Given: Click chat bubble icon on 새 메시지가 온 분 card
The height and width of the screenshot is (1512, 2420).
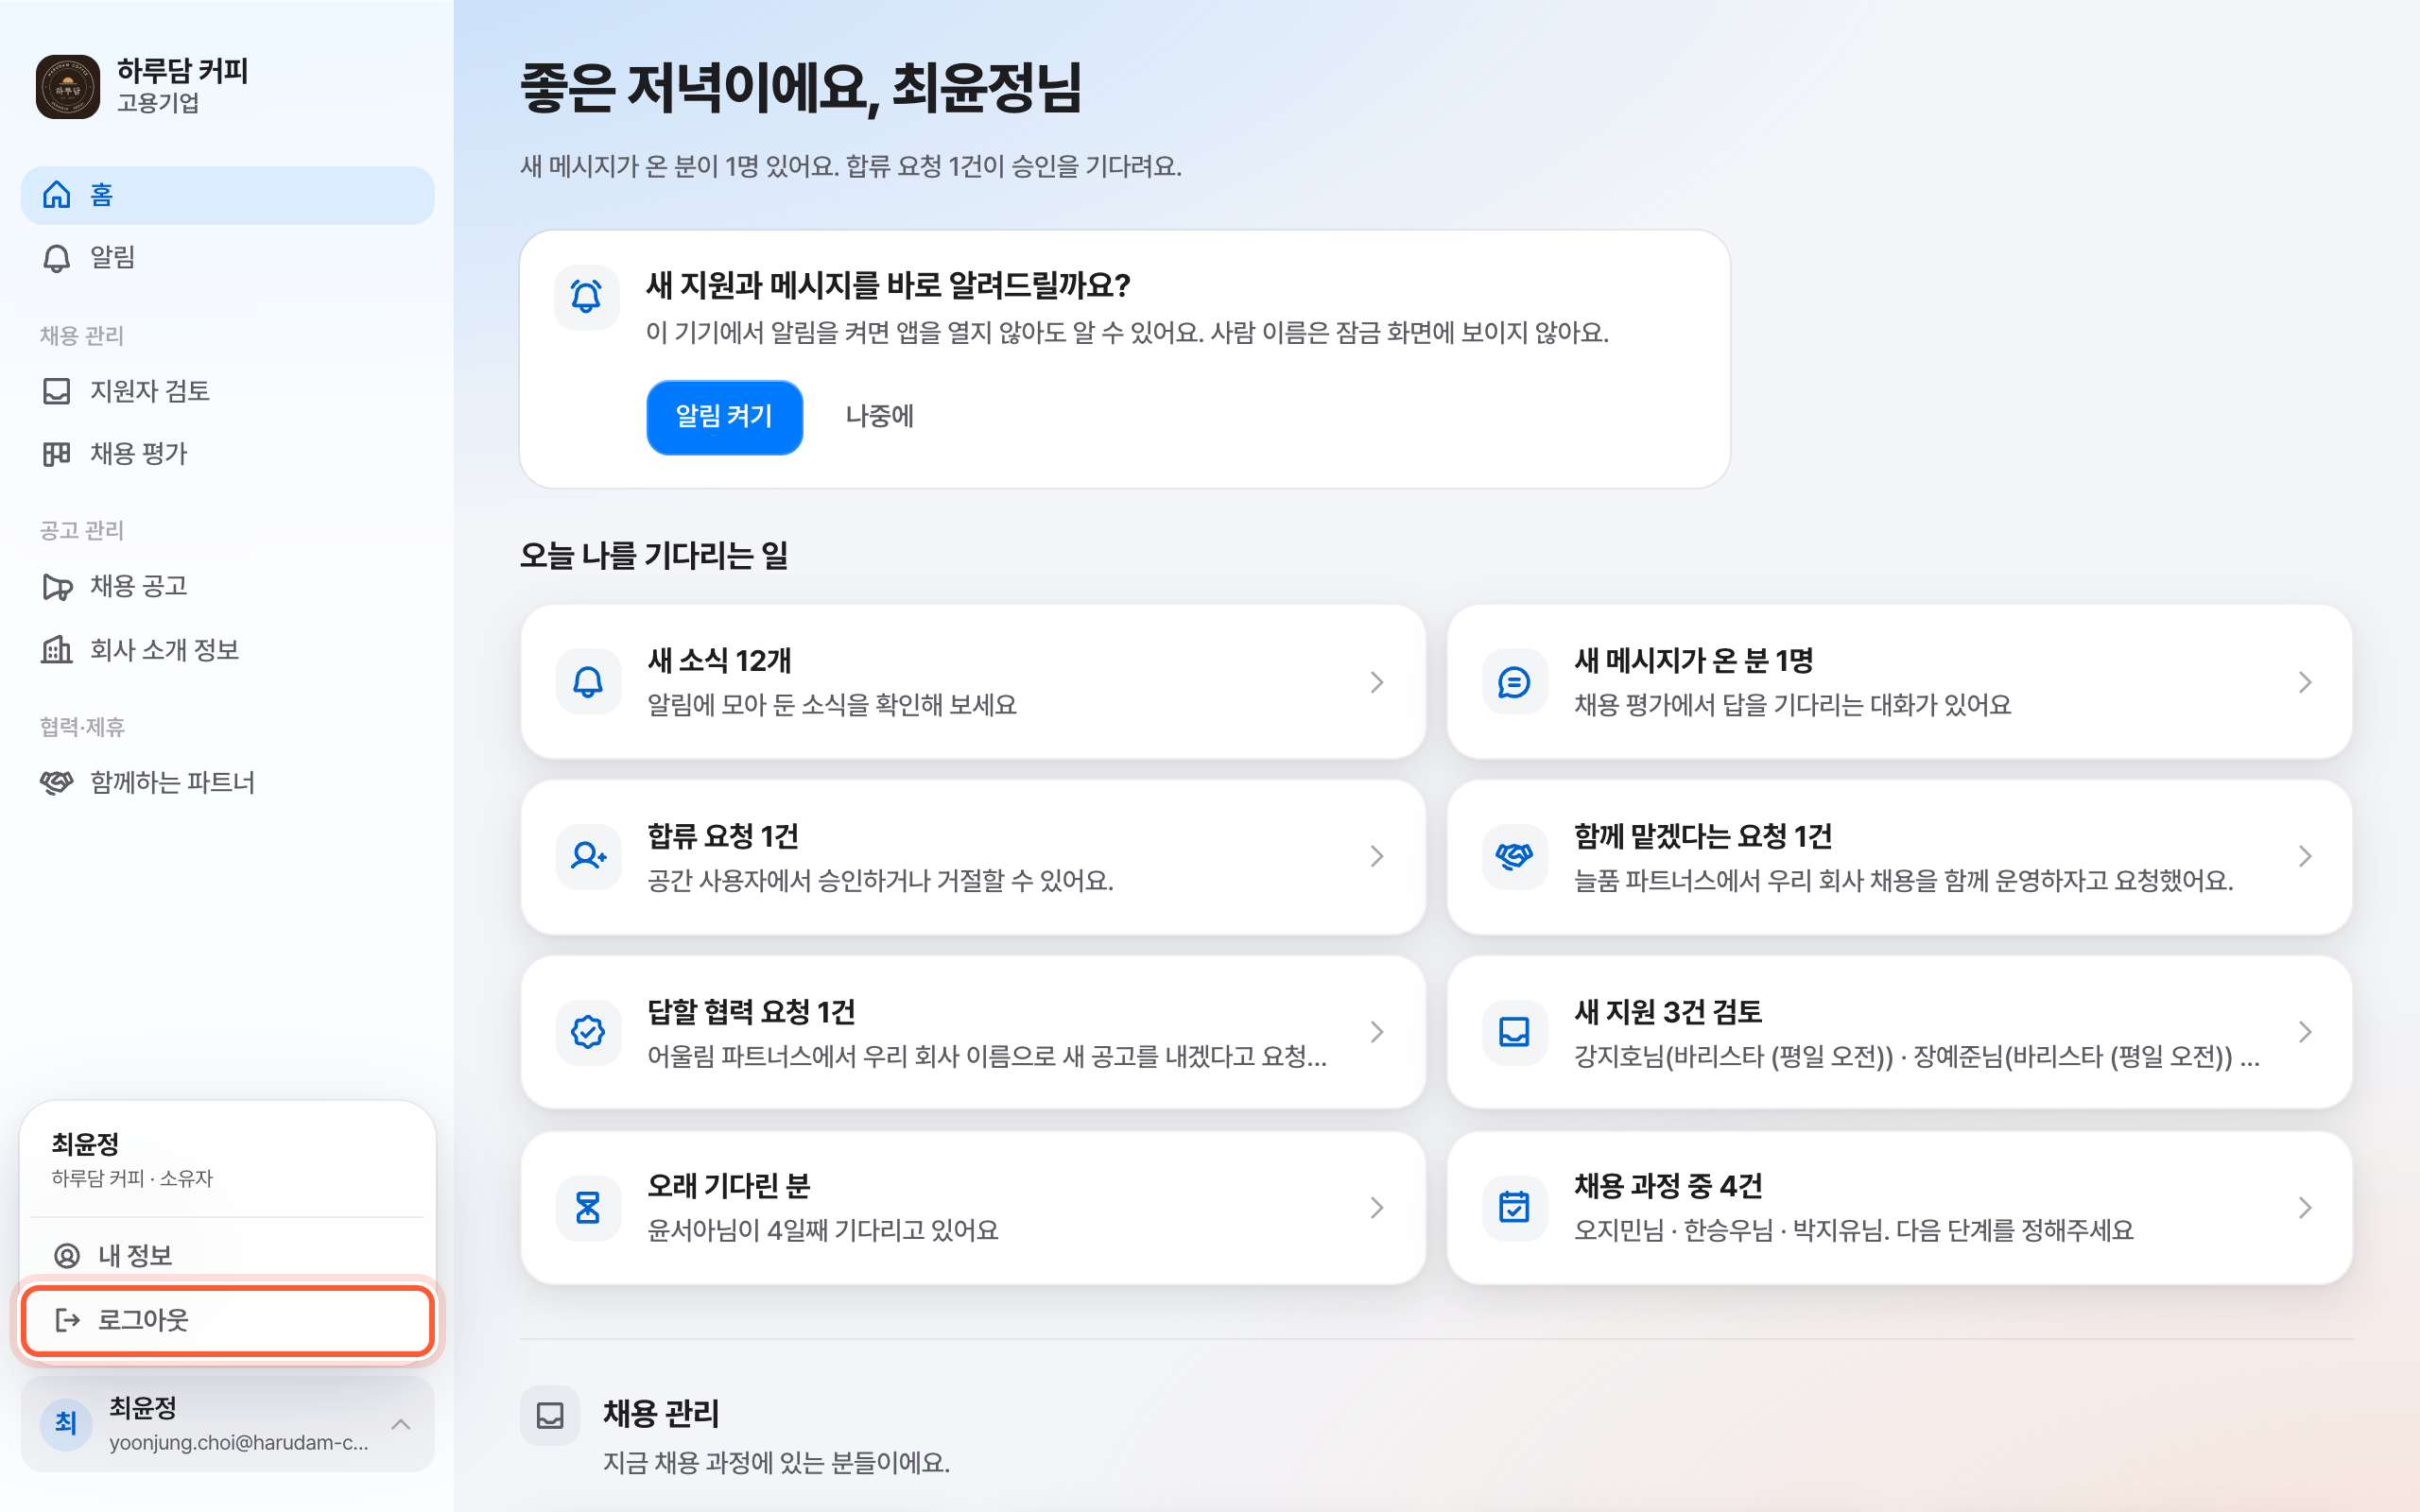Looking at the screenshot, I should point(1514,683).
